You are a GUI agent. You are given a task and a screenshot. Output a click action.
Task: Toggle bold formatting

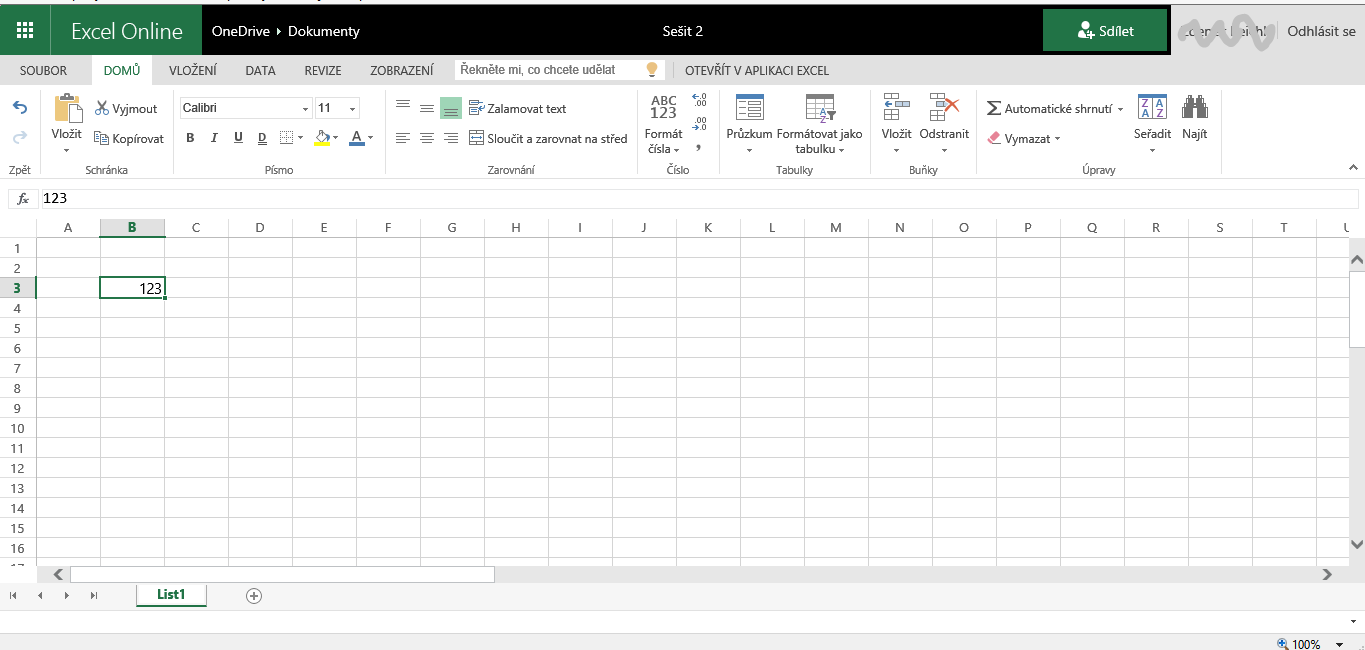click(190, 138)
